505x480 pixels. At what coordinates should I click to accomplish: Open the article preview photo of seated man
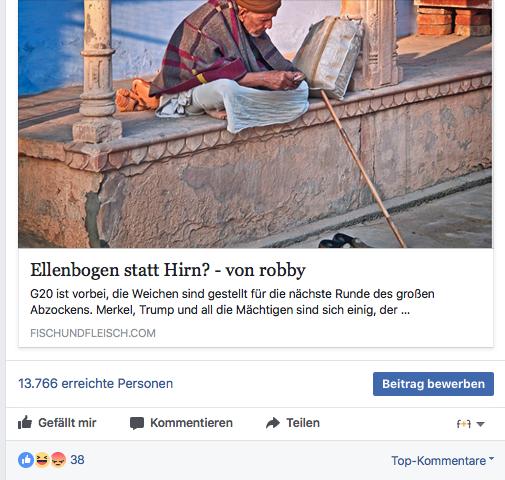pos(255,124)
